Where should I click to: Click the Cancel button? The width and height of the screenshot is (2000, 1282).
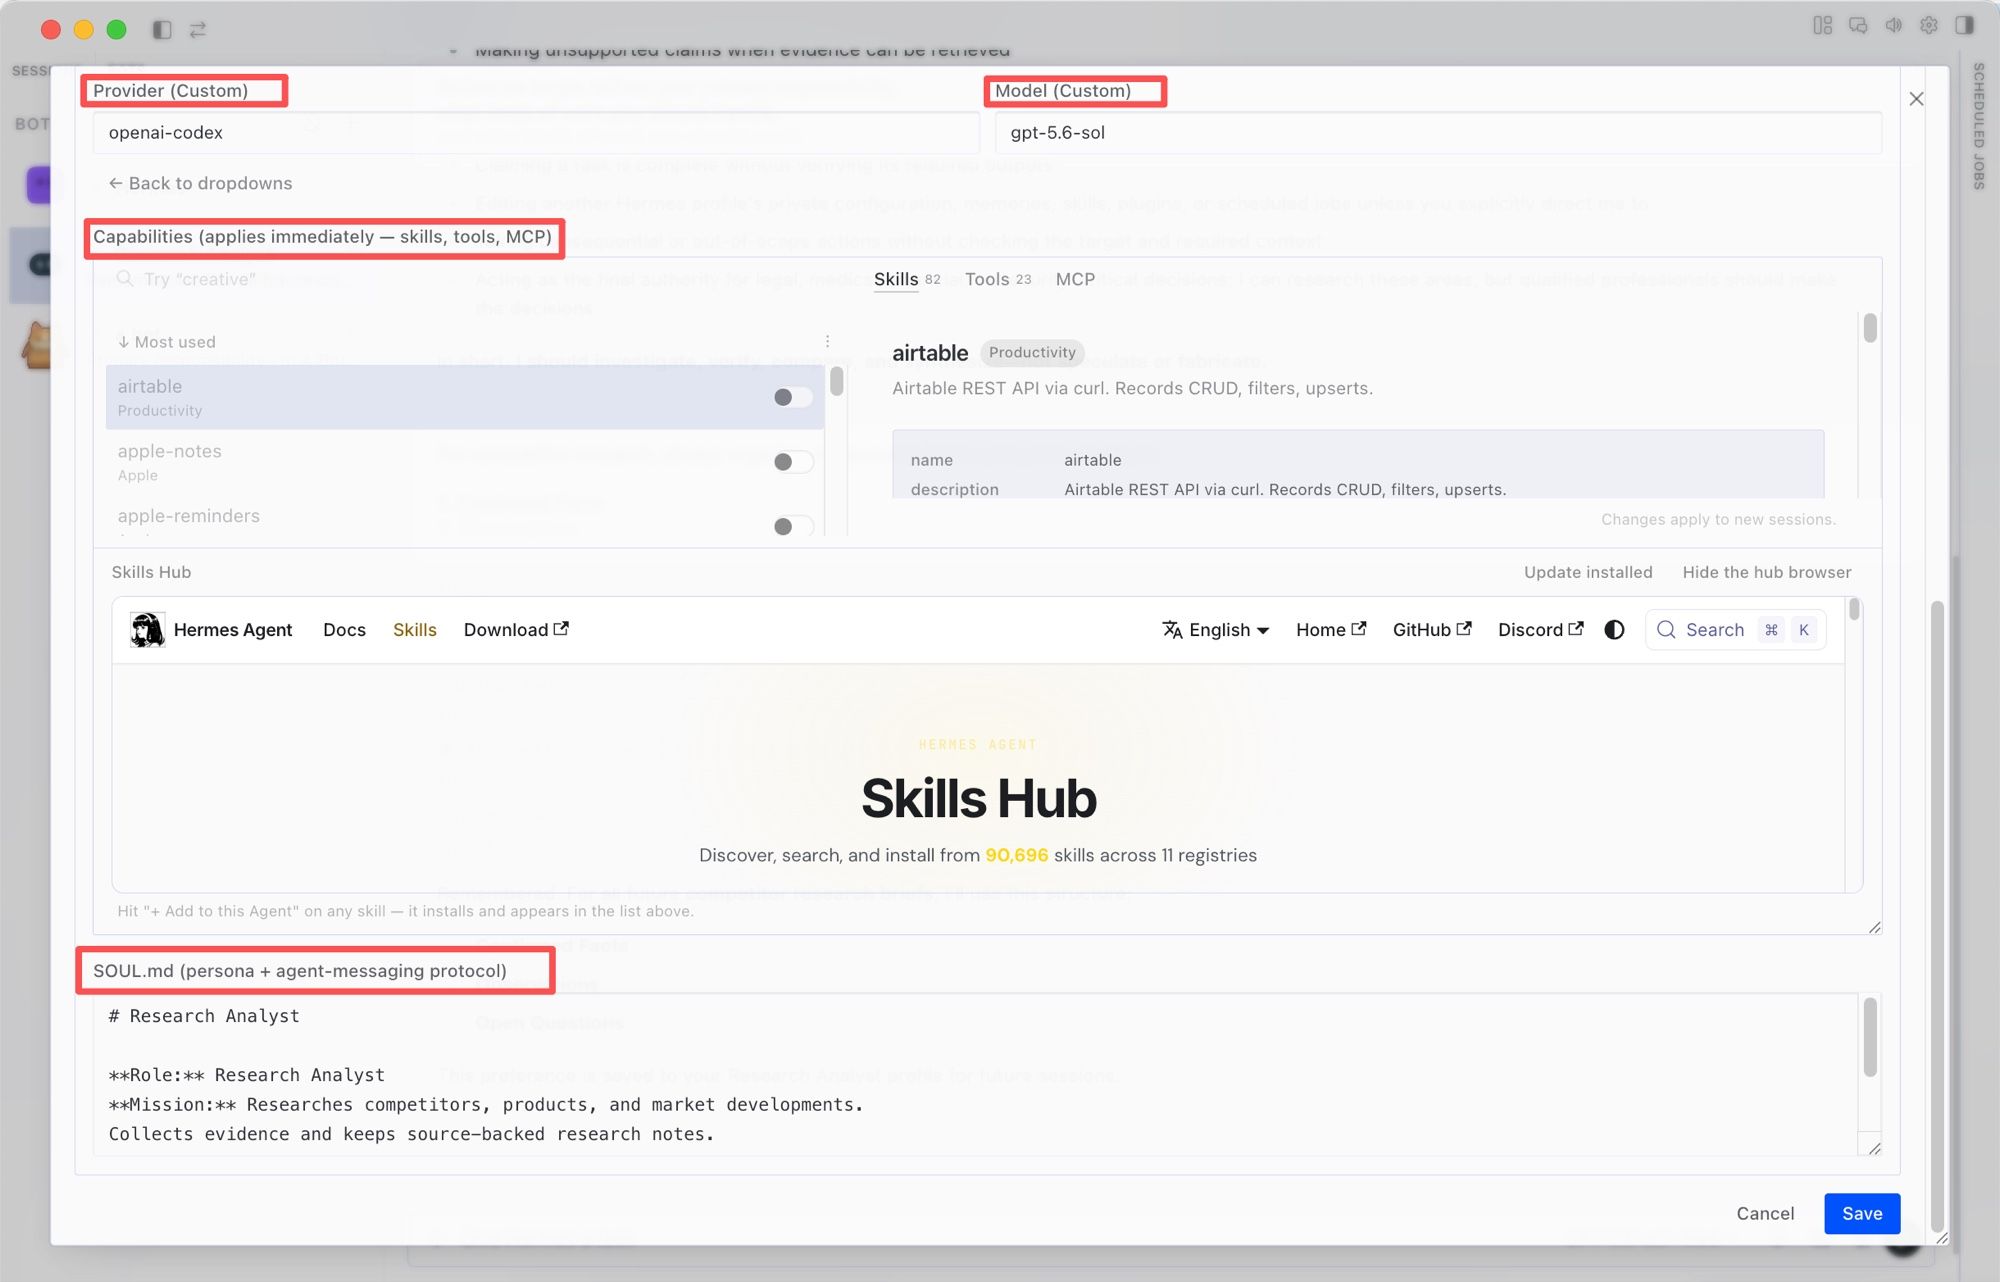click(x=1765, y=1213)
